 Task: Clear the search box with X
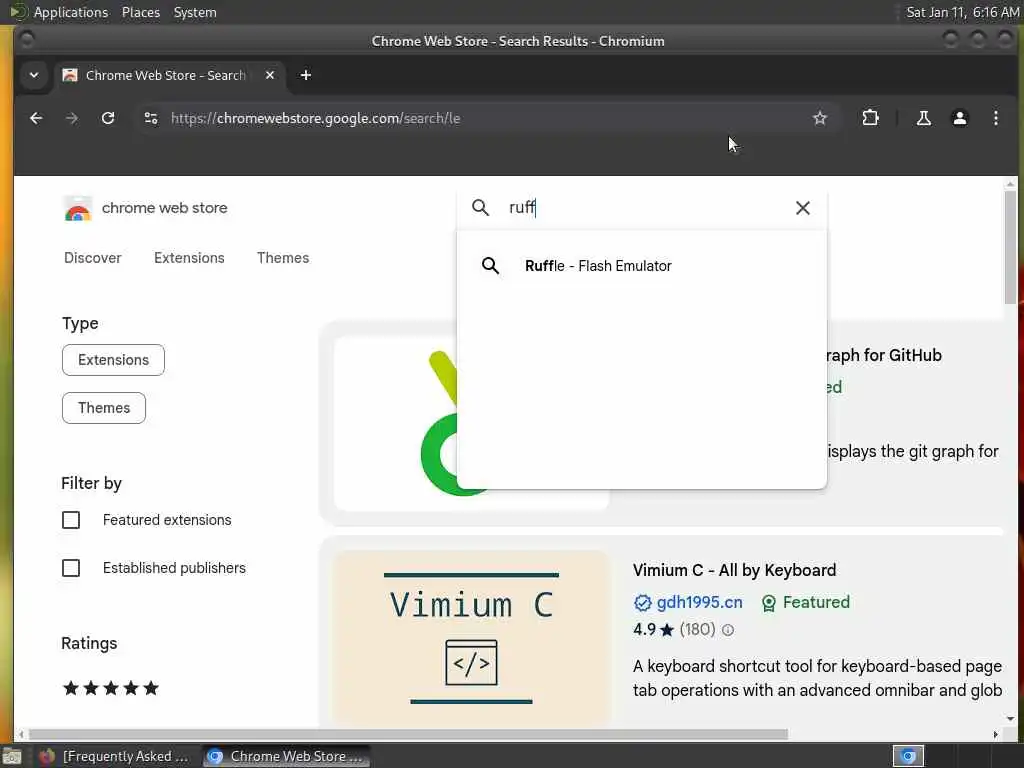tap(803, 208)
